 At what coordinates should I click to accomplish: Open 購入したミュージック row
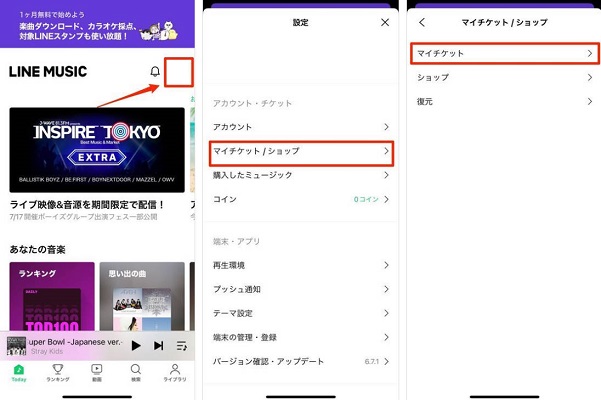301,175
